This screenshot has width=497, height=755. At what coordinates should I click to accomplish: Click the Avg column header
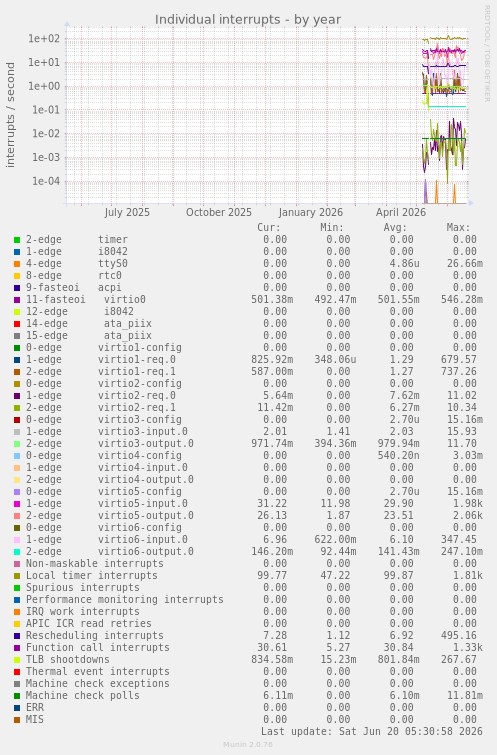(395, 227)
